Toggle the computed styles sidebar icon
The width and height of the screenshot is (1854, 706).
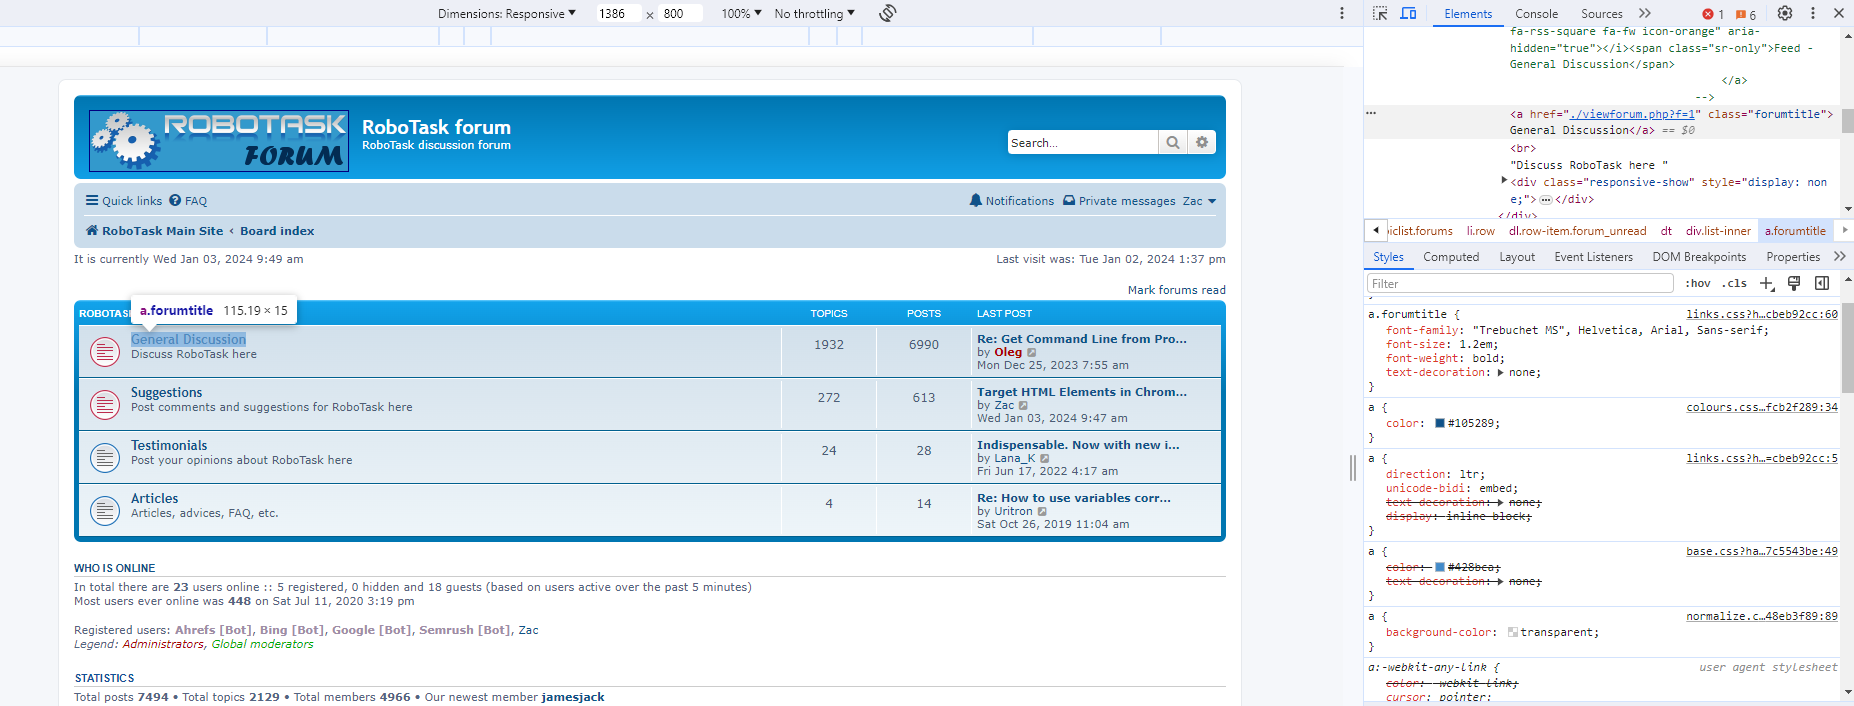[1822, 284]
